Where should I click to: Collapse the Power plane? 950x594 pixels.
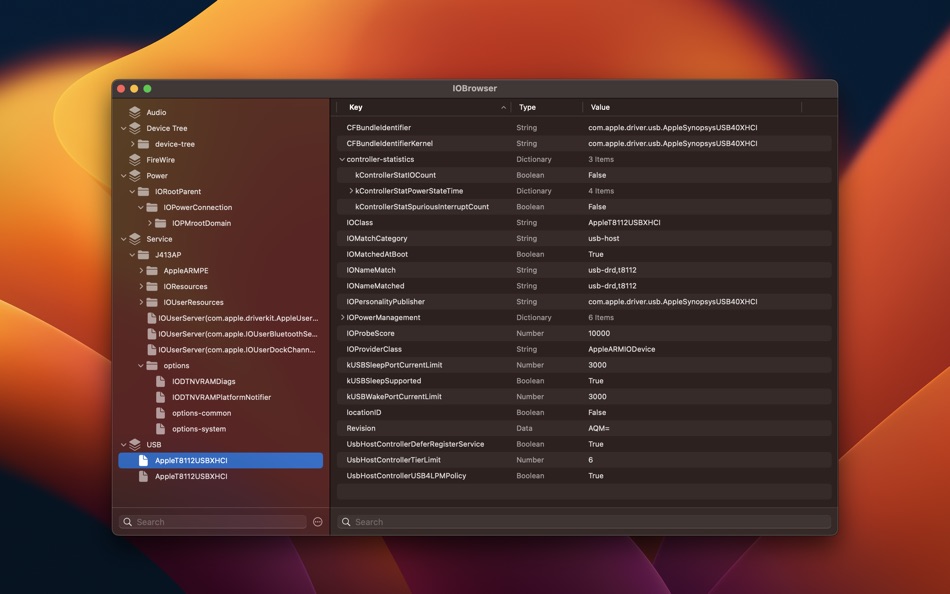click(123, 175)
